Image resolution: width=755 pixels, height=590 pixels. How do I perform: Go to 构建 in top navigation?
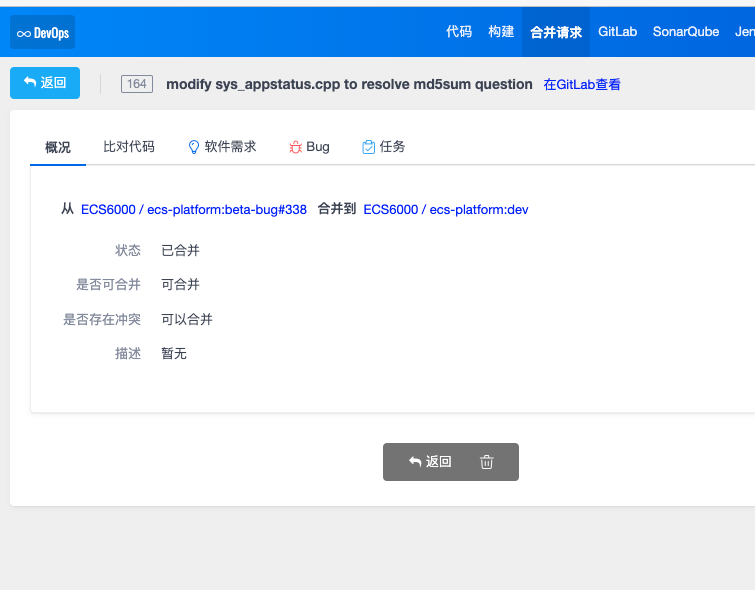pos(501,32)
